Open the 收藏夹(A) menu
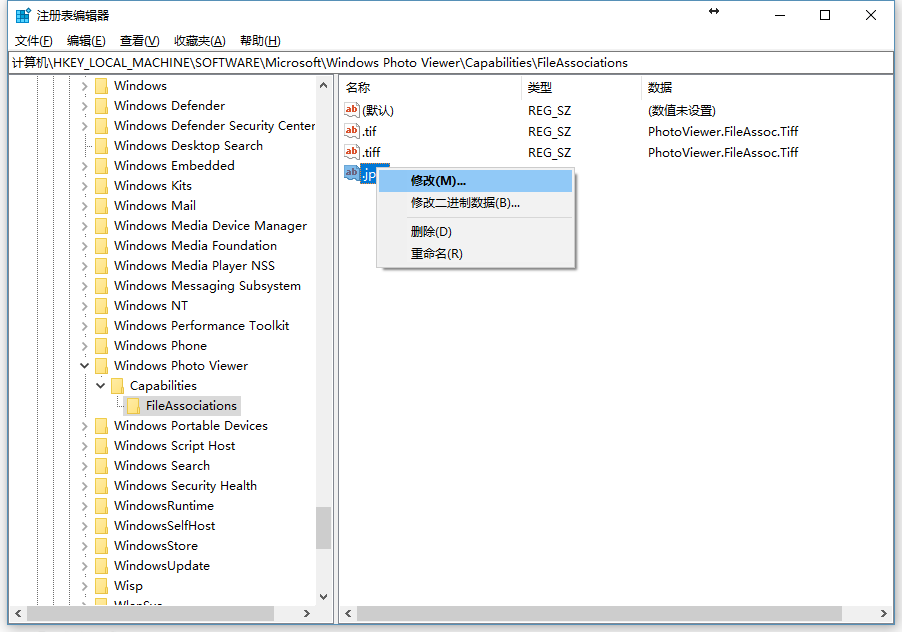 pyautogui.click(x=200, y=41)
